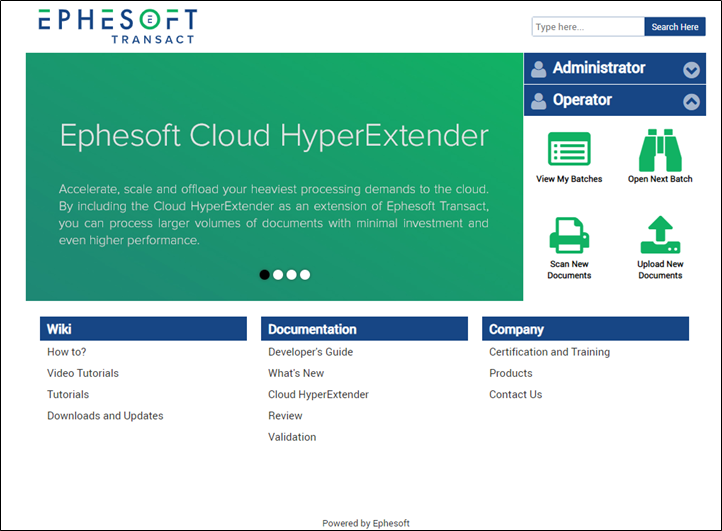Open the Tutorials link under Wiki
Screen dimensions: 722x531
68,394
